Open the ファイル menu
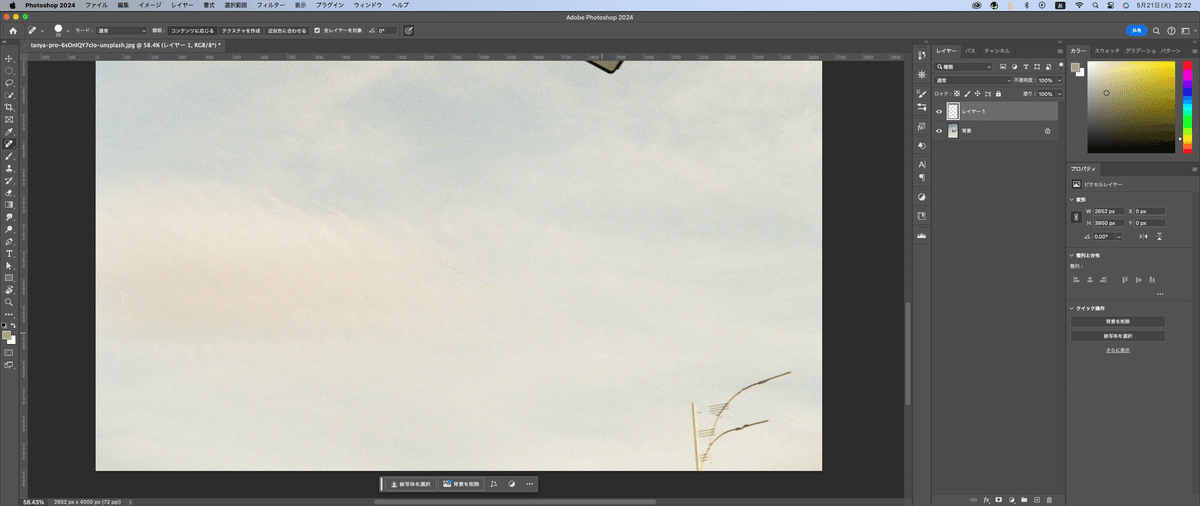This screenshot has width=1200, height=506. [x=96, y=5]
